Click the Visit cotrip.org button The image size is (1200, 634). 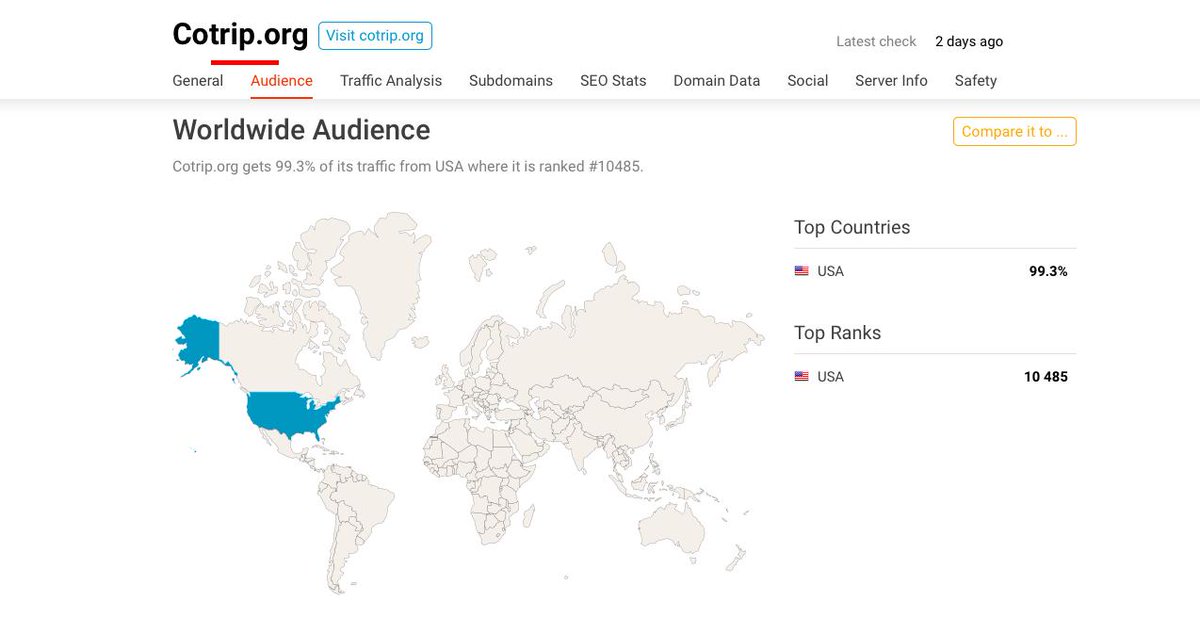point(375,35)
